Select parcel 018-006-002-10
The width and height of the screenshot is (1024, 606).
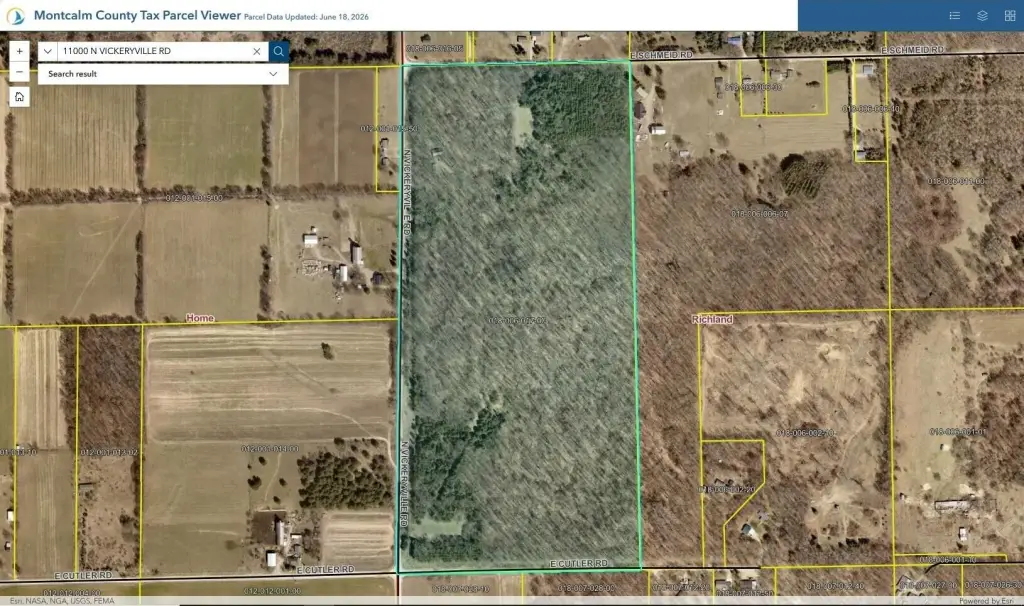(805, 433)
